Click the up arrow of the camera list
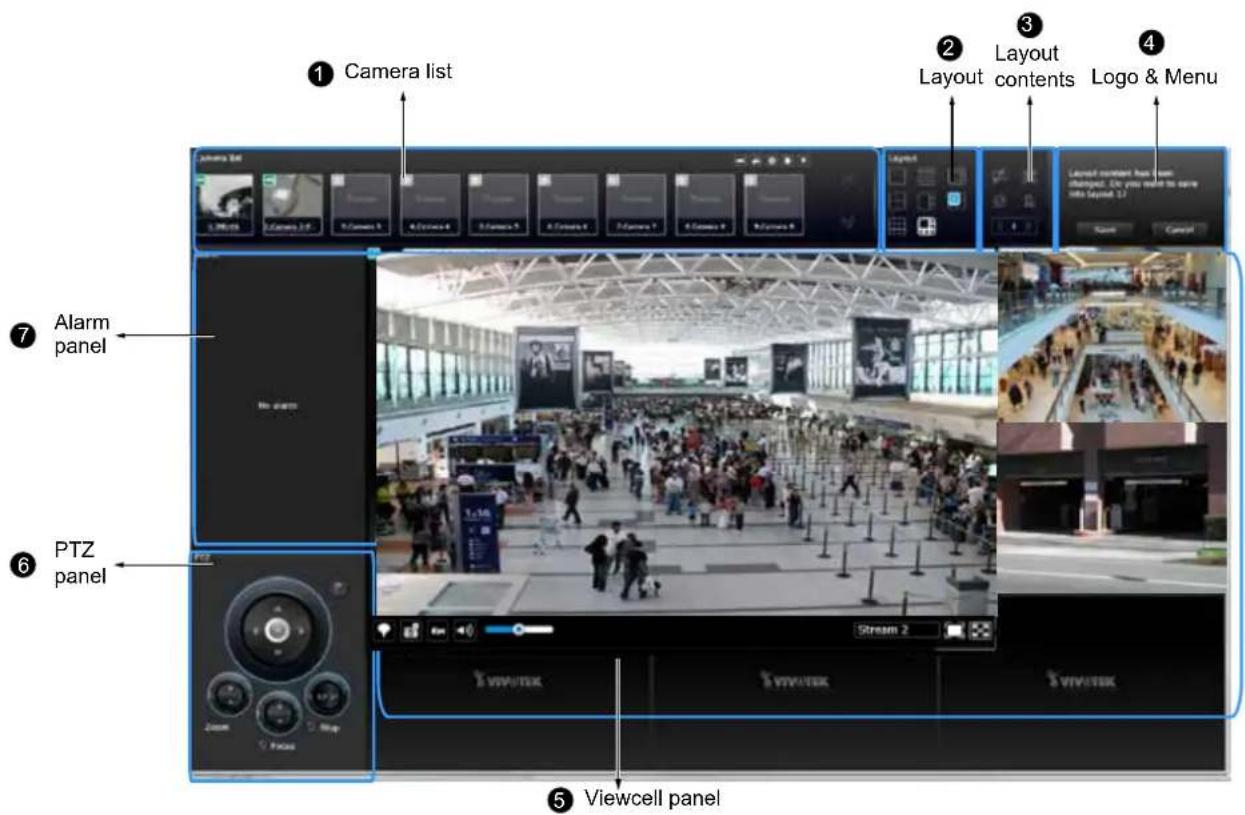The height and width of the screenshot is (815, 1245). 847,181
